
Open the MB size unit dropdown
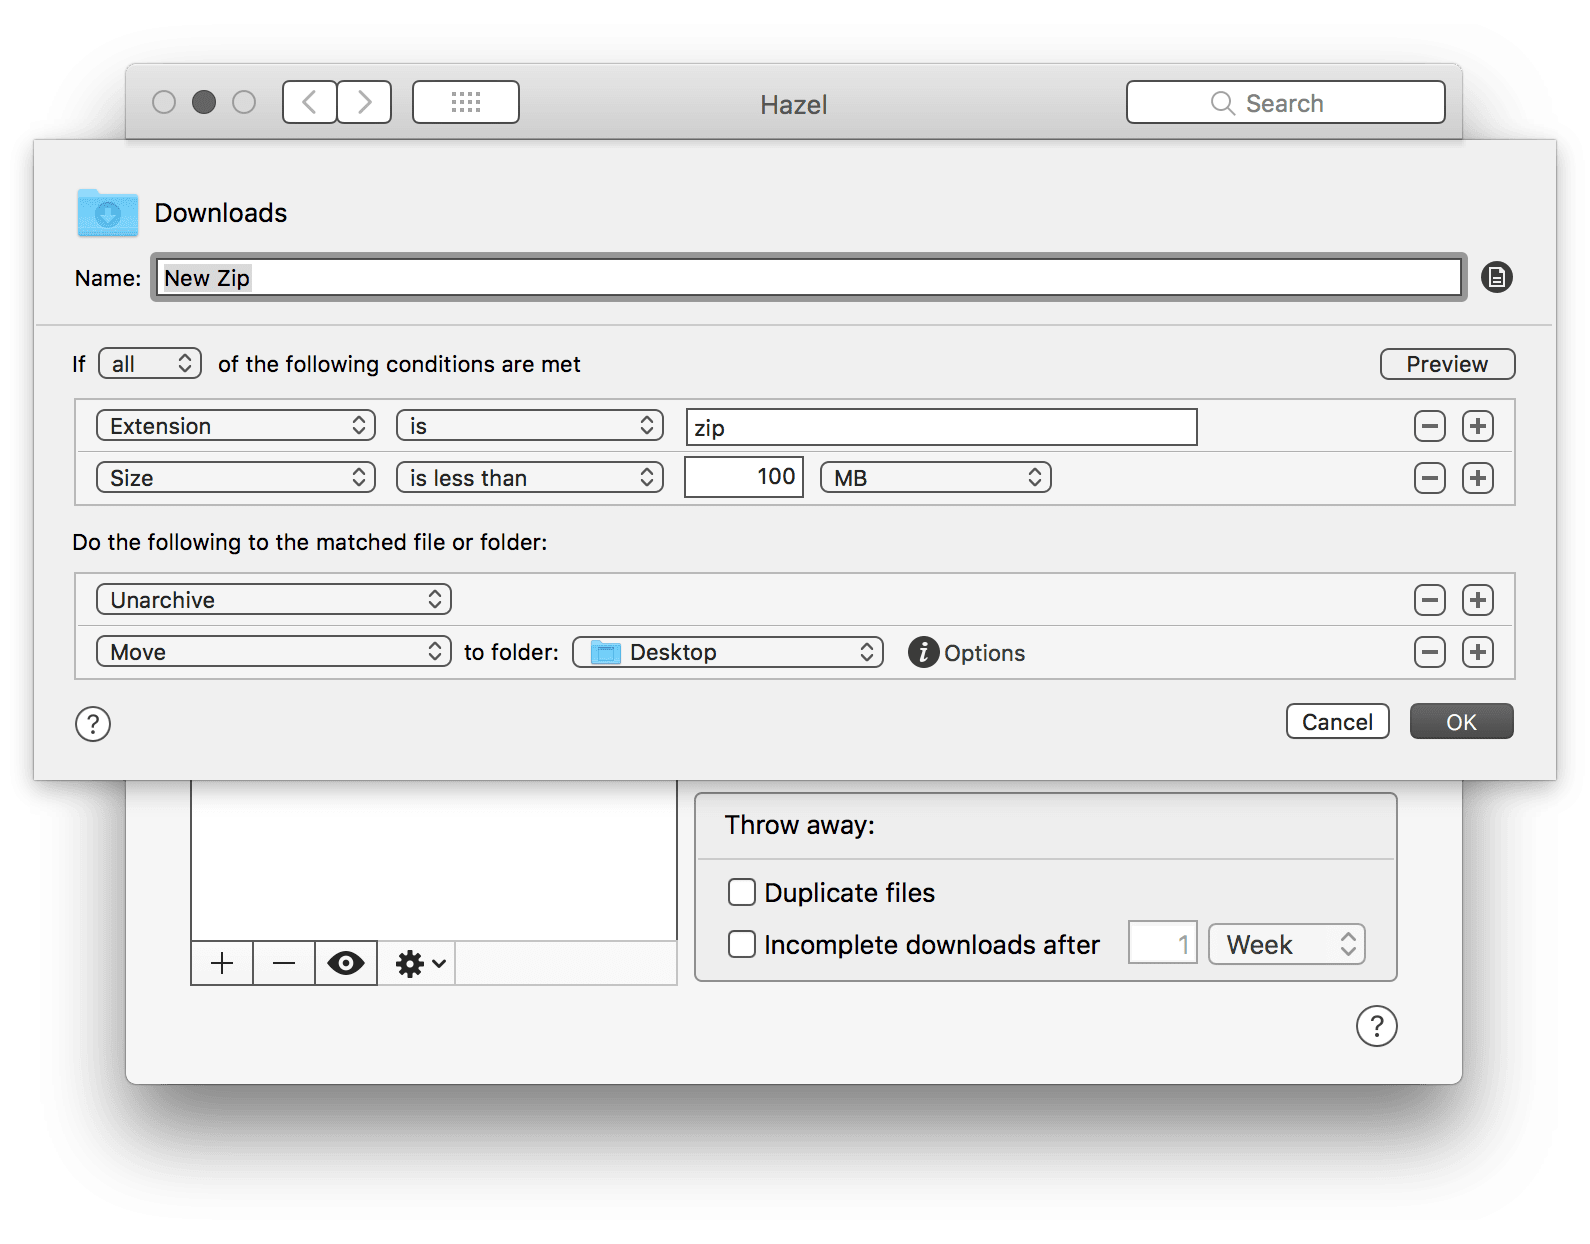[936, 478]
